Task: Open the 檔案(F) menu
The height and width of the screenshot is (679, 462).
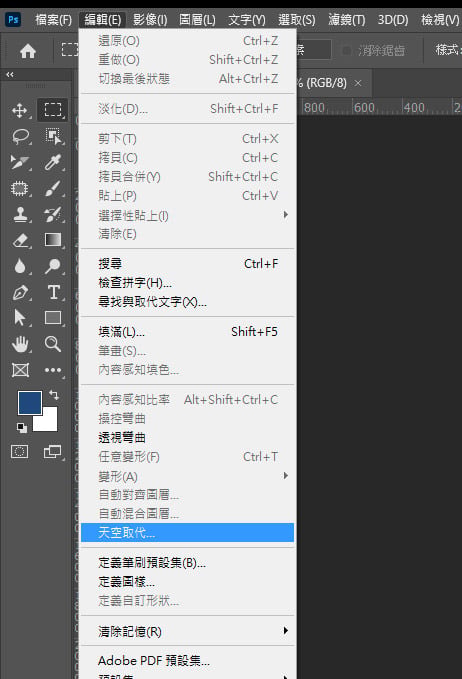Action: click(53, 20)
